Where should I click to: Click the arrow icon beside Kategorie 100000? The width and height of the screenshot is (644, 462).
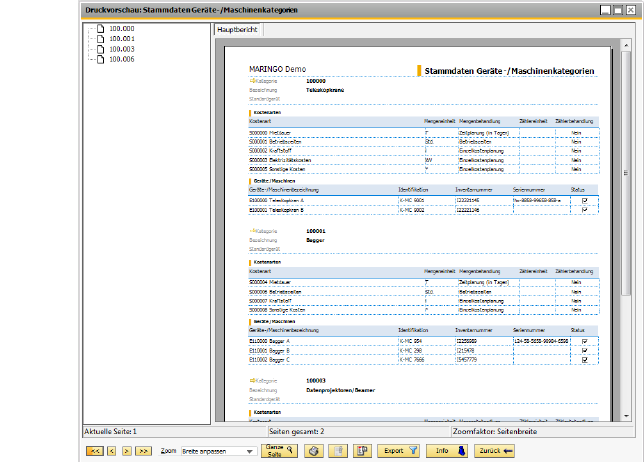(252, 81)
